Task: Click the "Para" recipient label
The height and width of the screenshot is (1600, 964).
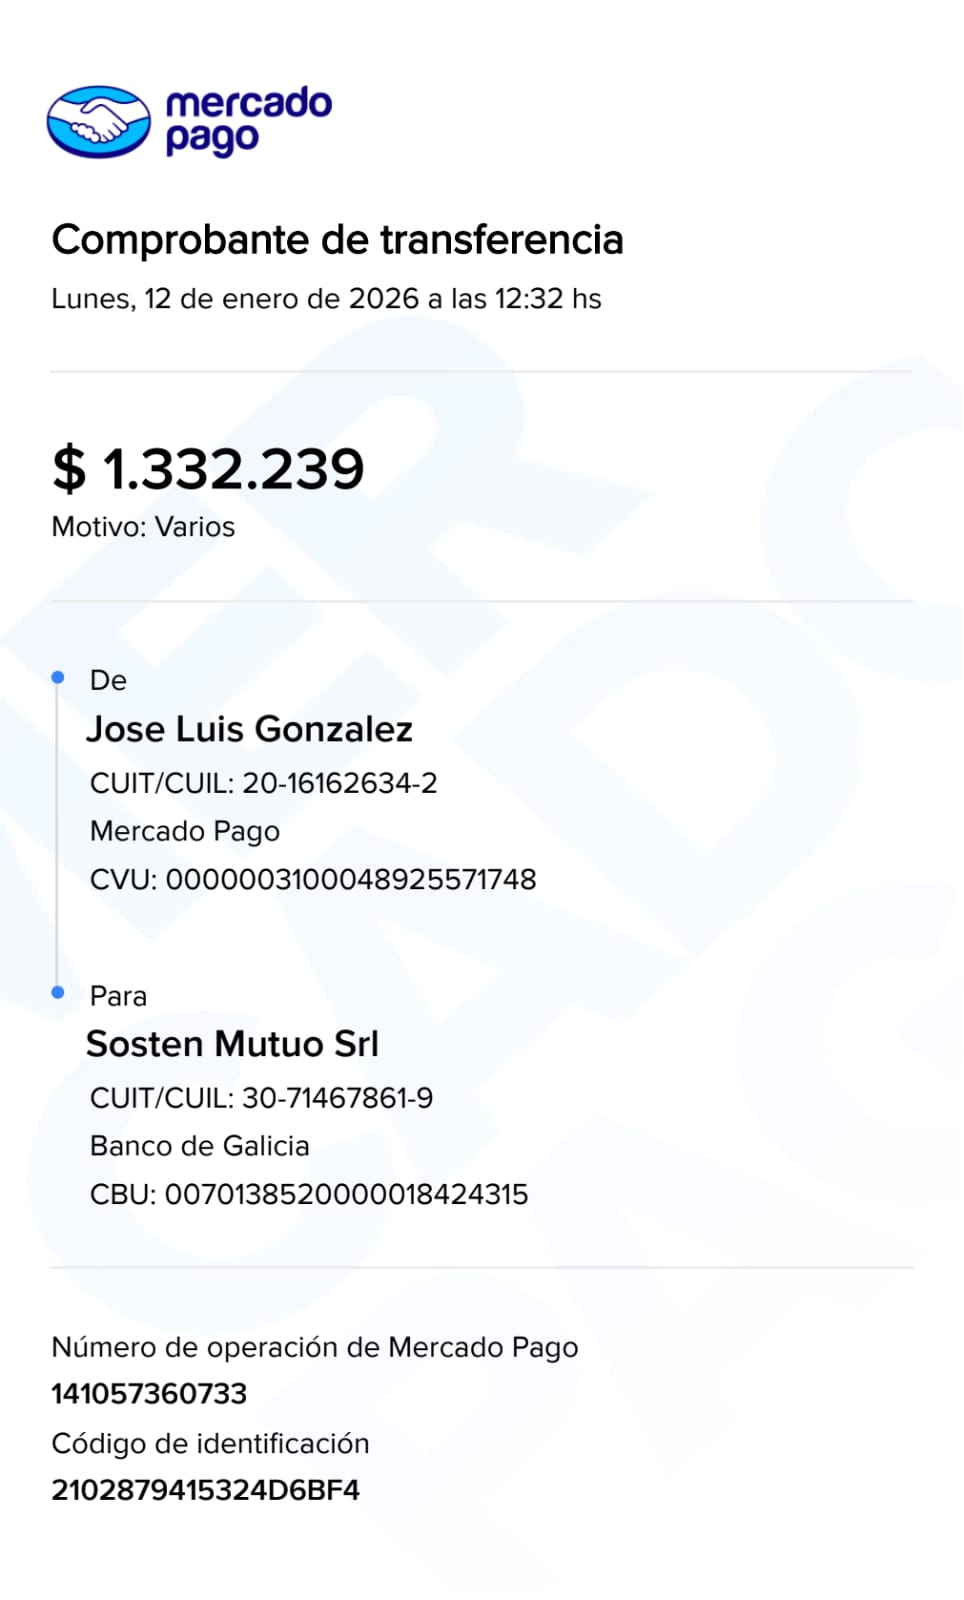Action: click(x=118, y=996)
